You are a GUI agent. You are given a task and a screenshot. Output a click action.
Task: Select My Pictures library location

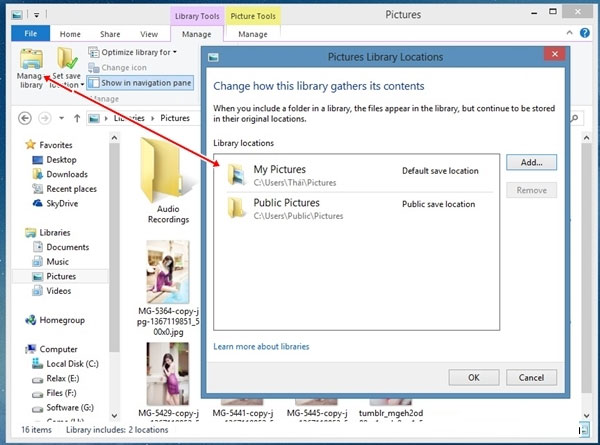[x=360, y=175]
